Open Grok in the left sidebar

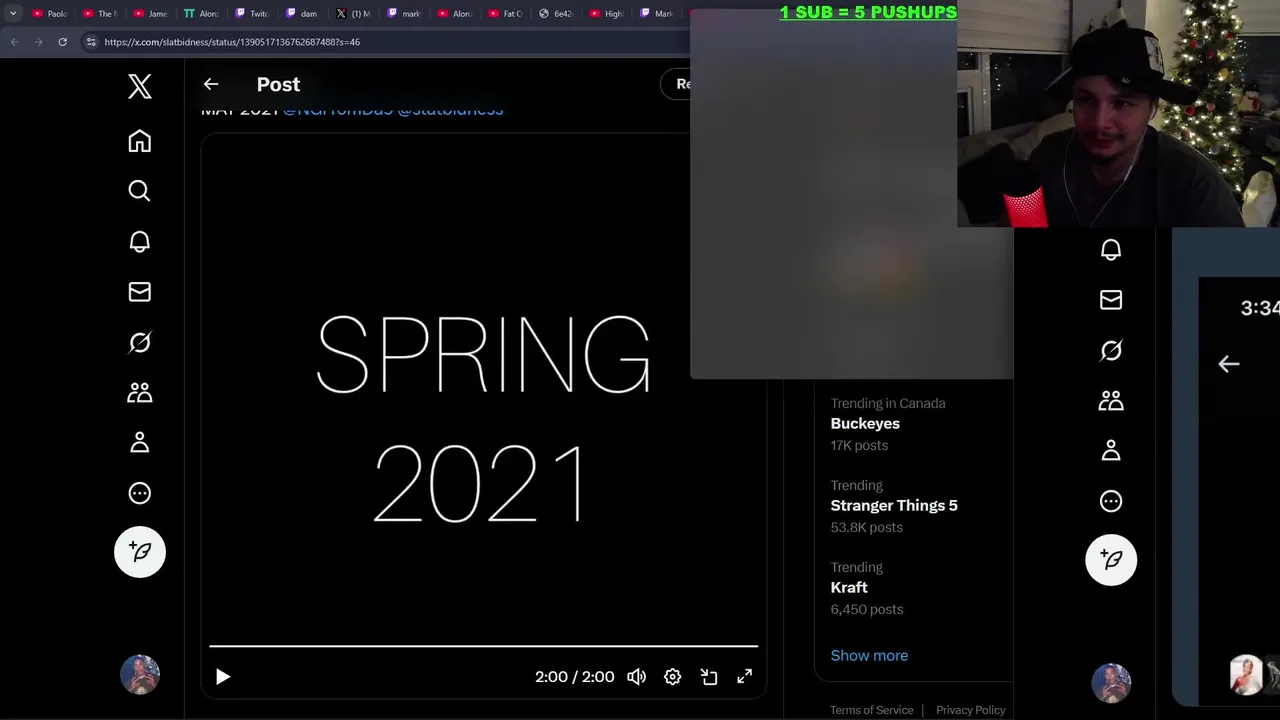coord(140,342)
